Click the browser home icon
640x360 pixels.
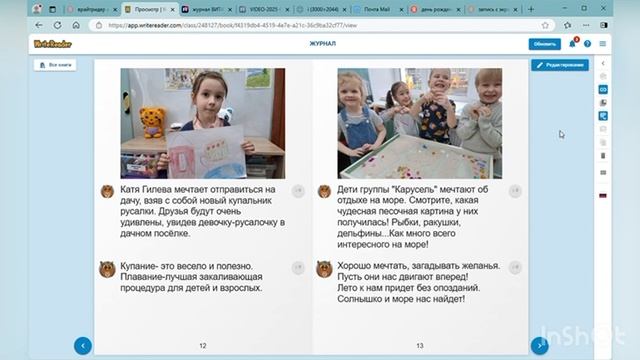(x=76, y=25)
